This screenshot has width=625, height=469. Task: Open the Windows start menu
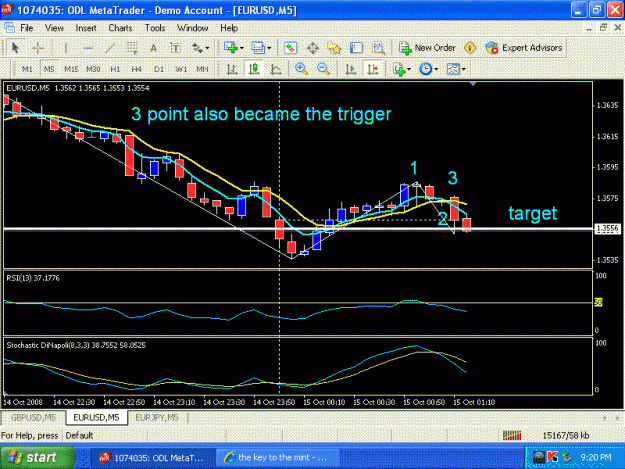pyautogui.click(x=37, y=457)
